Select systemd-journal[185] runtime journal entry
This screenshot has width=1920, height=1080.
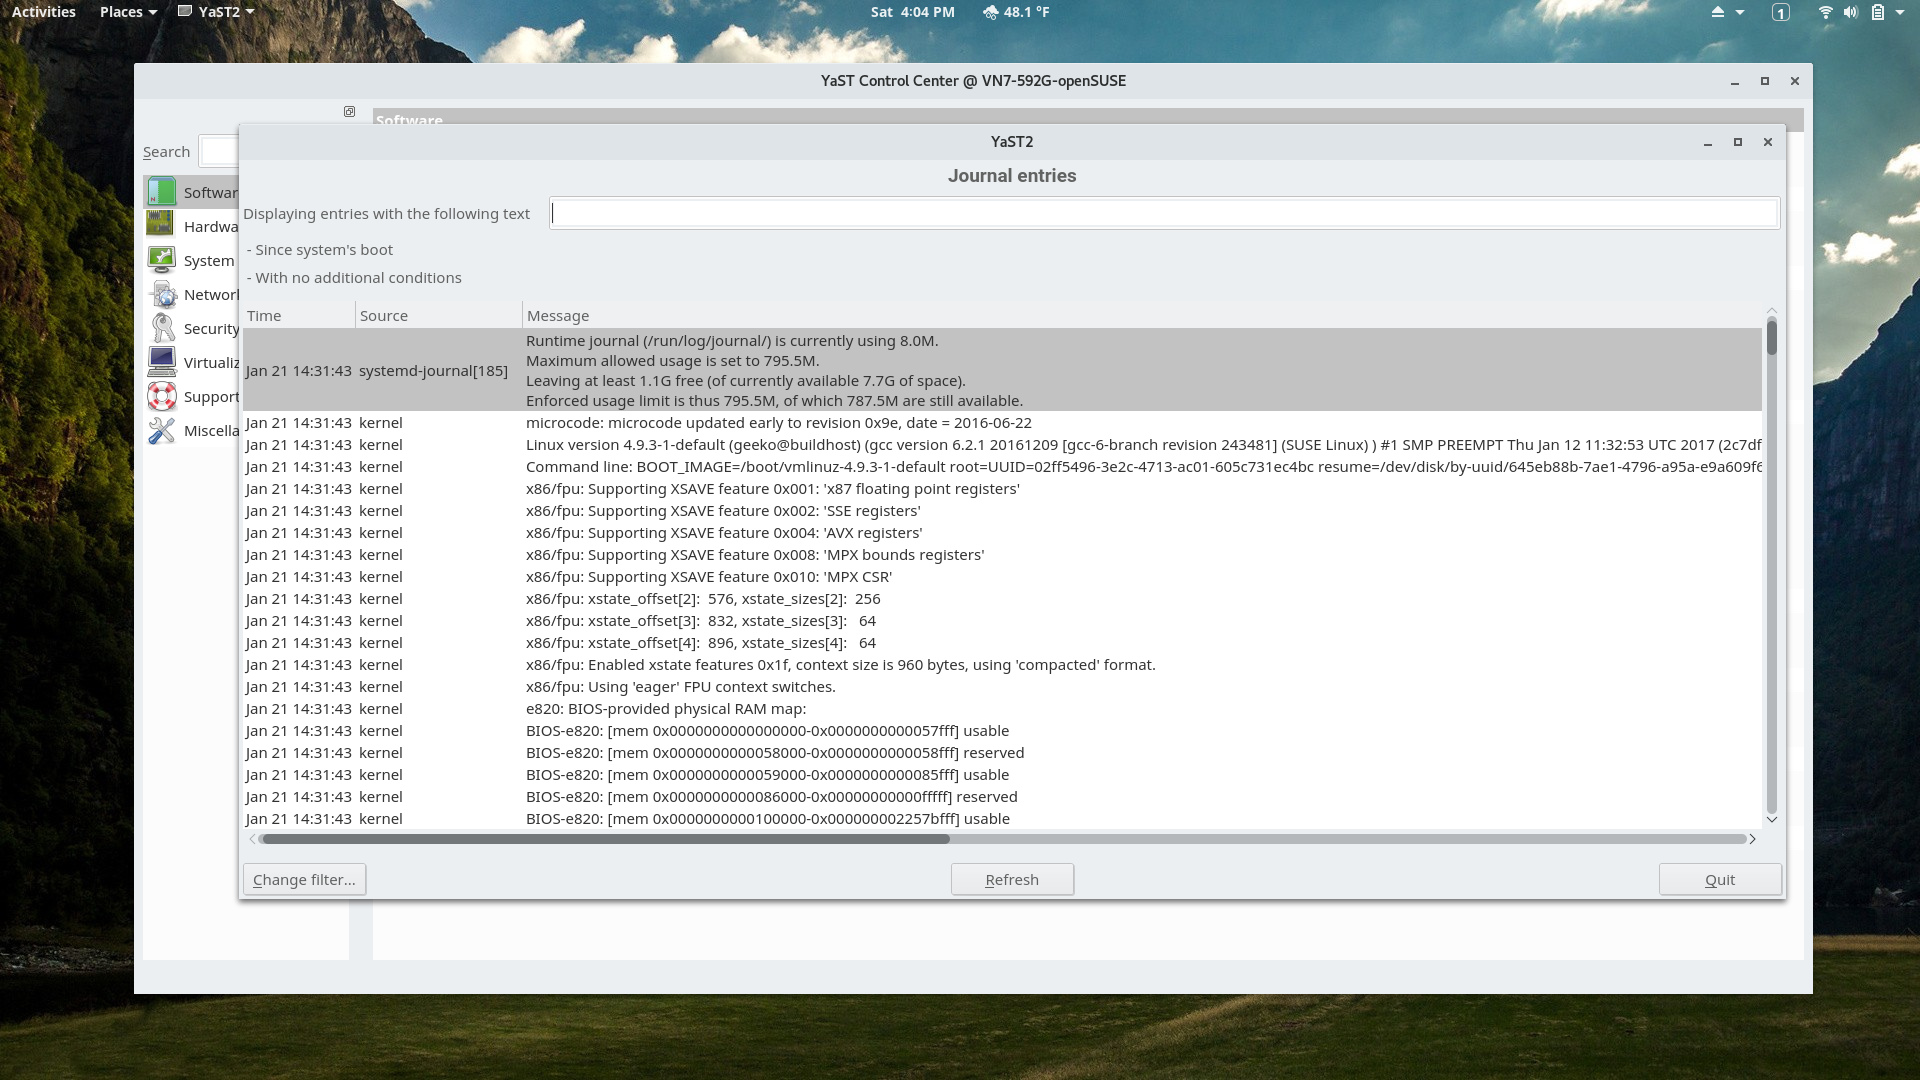point(1002,370)
